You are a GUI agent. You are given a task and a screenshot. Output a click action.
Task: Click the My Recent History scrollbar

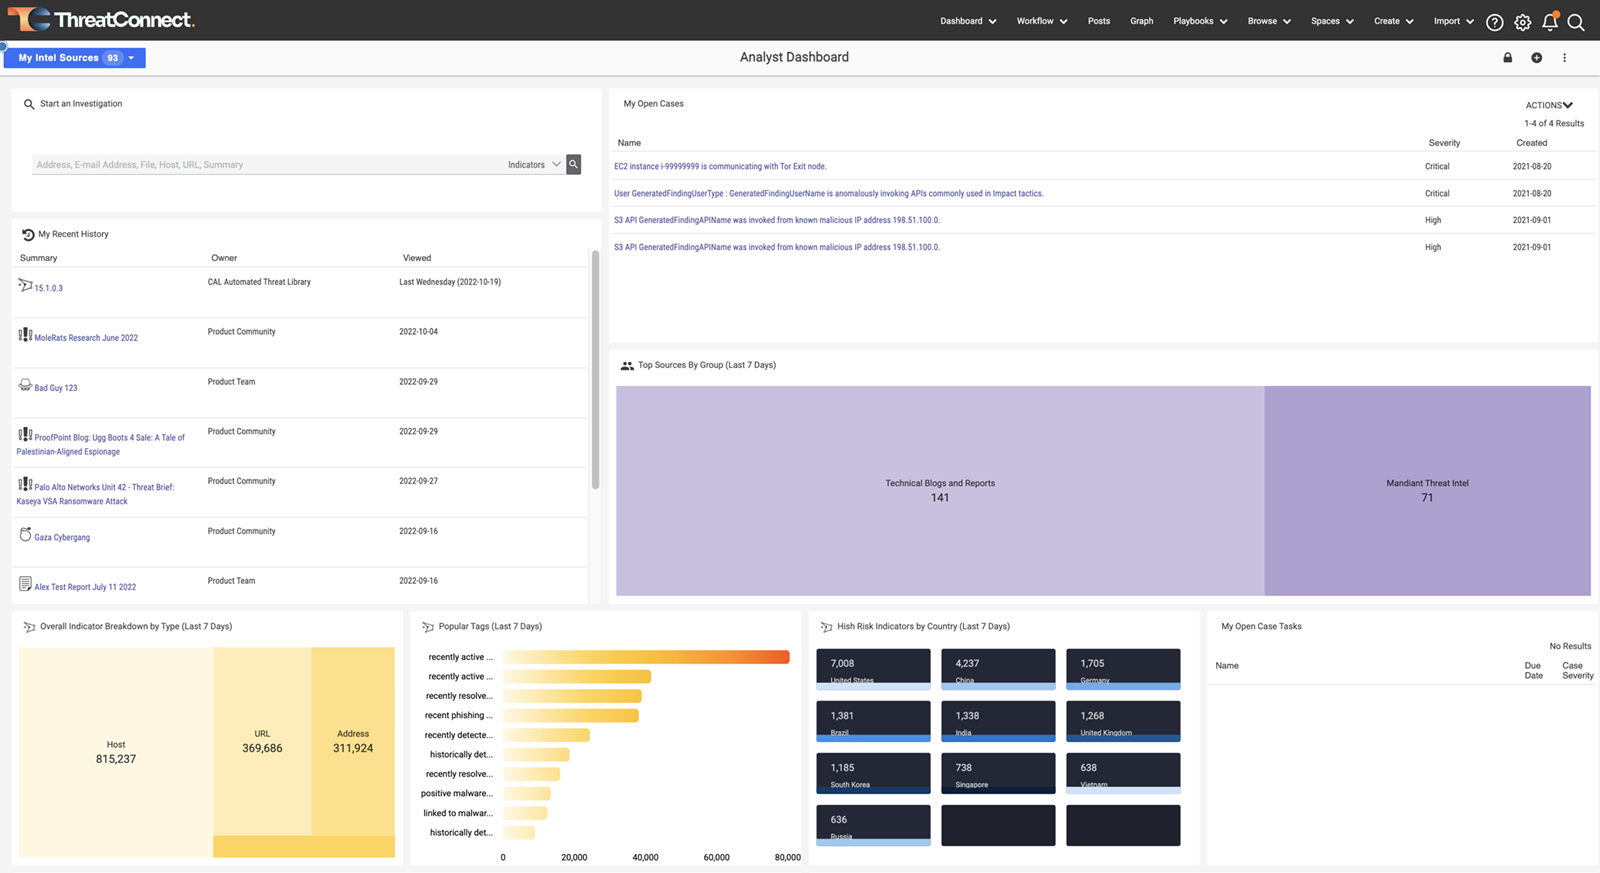(596, 370)
